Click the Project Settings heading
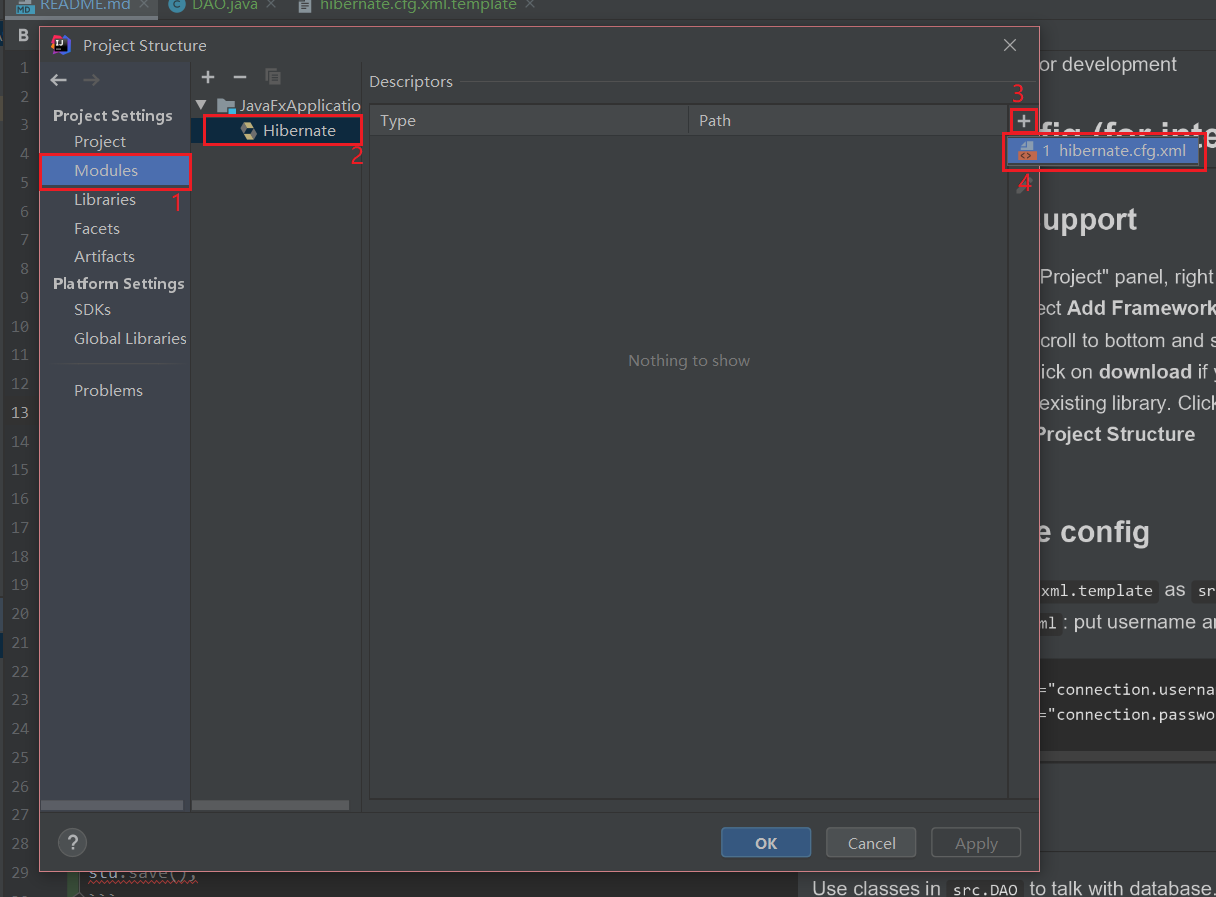Image resolution: width=1216 pixels, height=897 pixels. click(113, 116)
